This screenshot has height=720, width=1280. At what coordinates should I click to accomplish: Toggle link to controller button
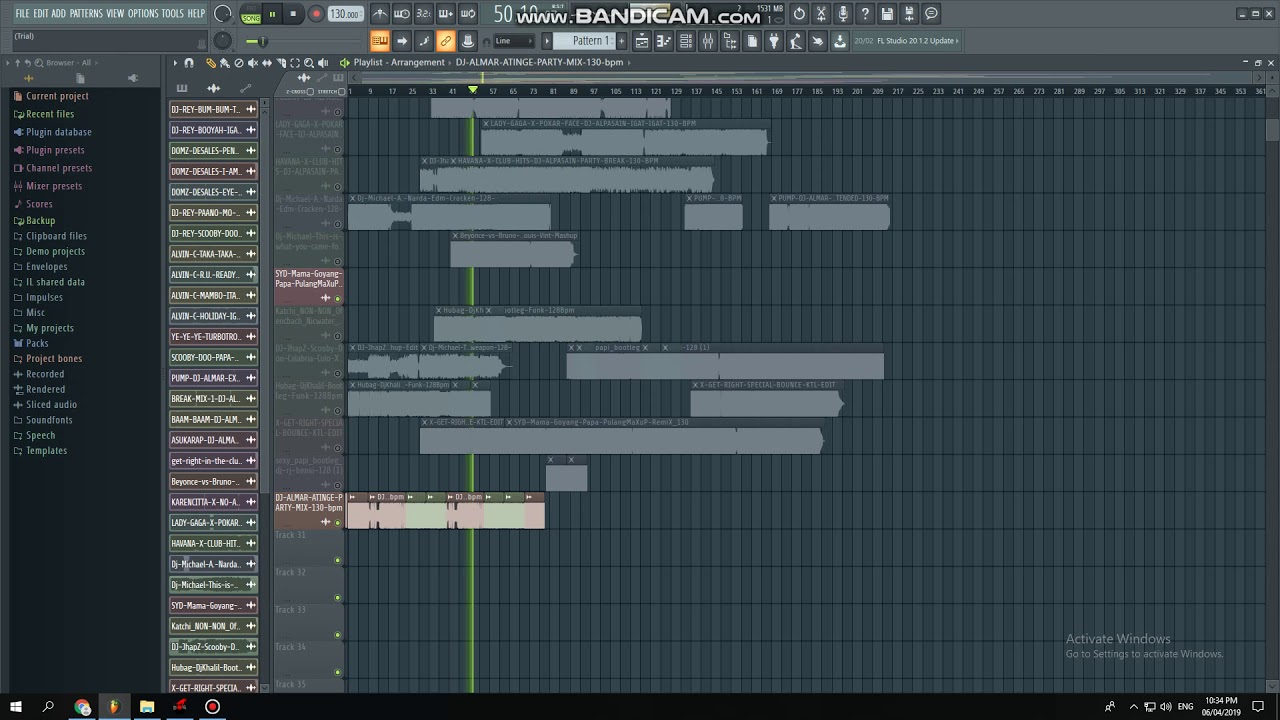tap(446, 41)
